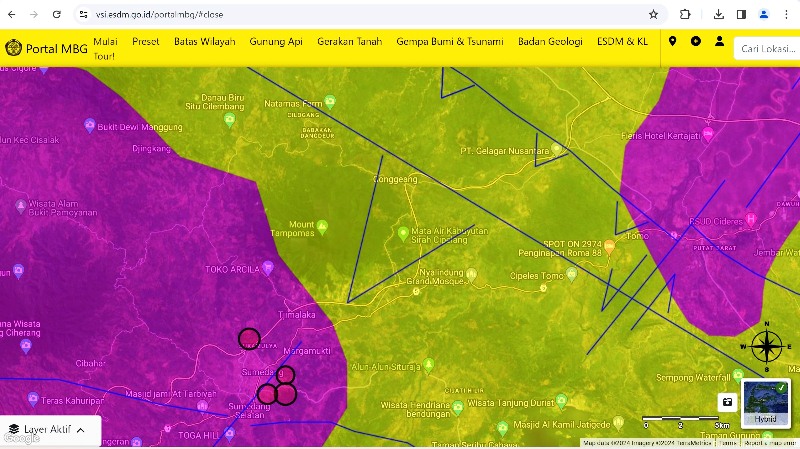Click the Report a map error link
Screen dimensions: 800x449
pos(769,443)
